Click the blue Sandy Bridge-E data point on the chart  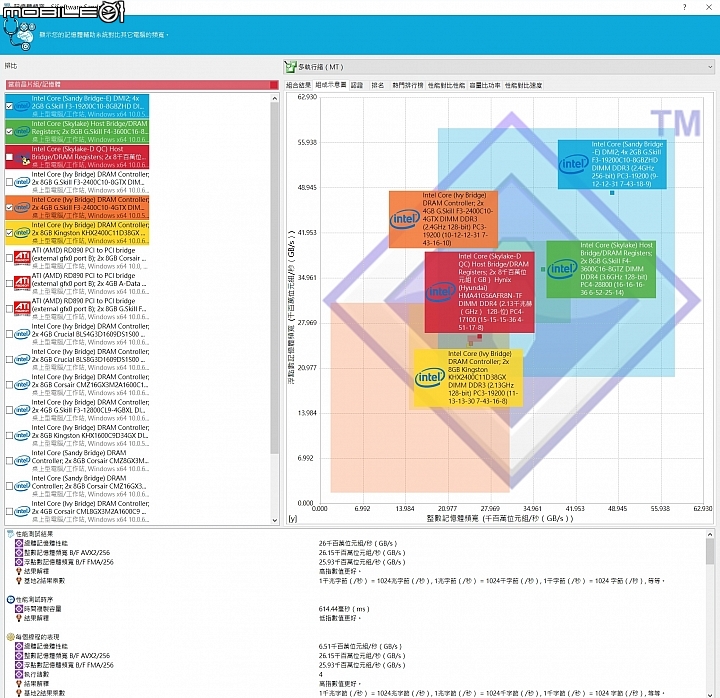click(612, 193)
